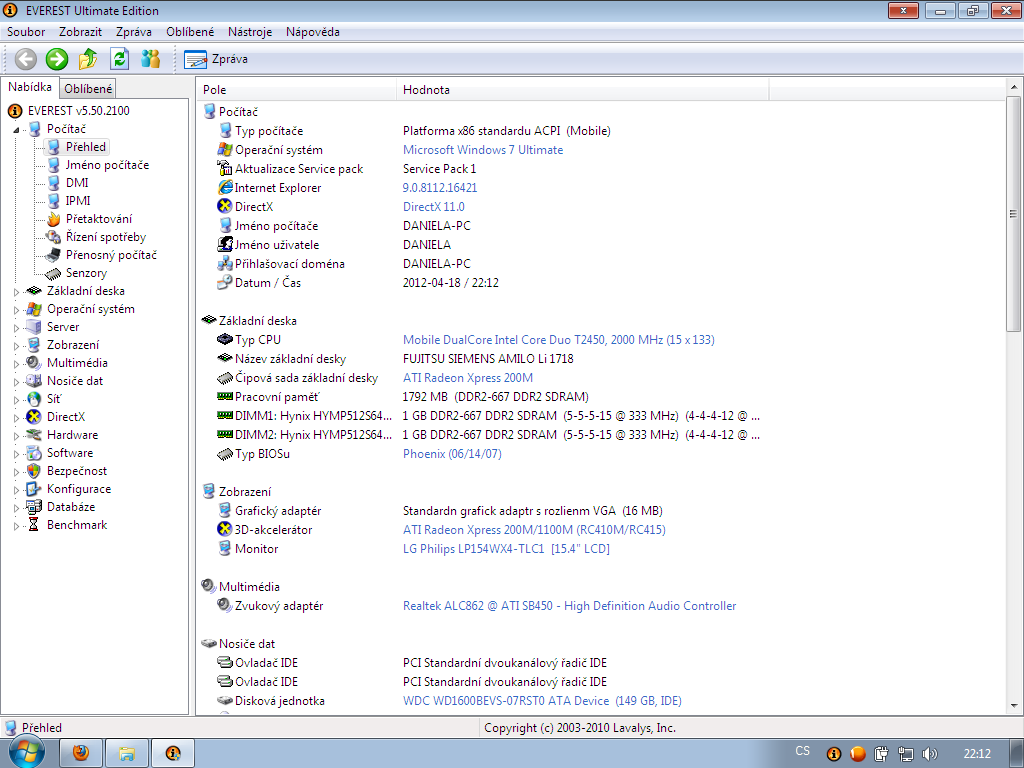Viewport: 1024px width, 768px height.
Task: Select Přehled icon in the tree
Action: (x=54, y=147)
